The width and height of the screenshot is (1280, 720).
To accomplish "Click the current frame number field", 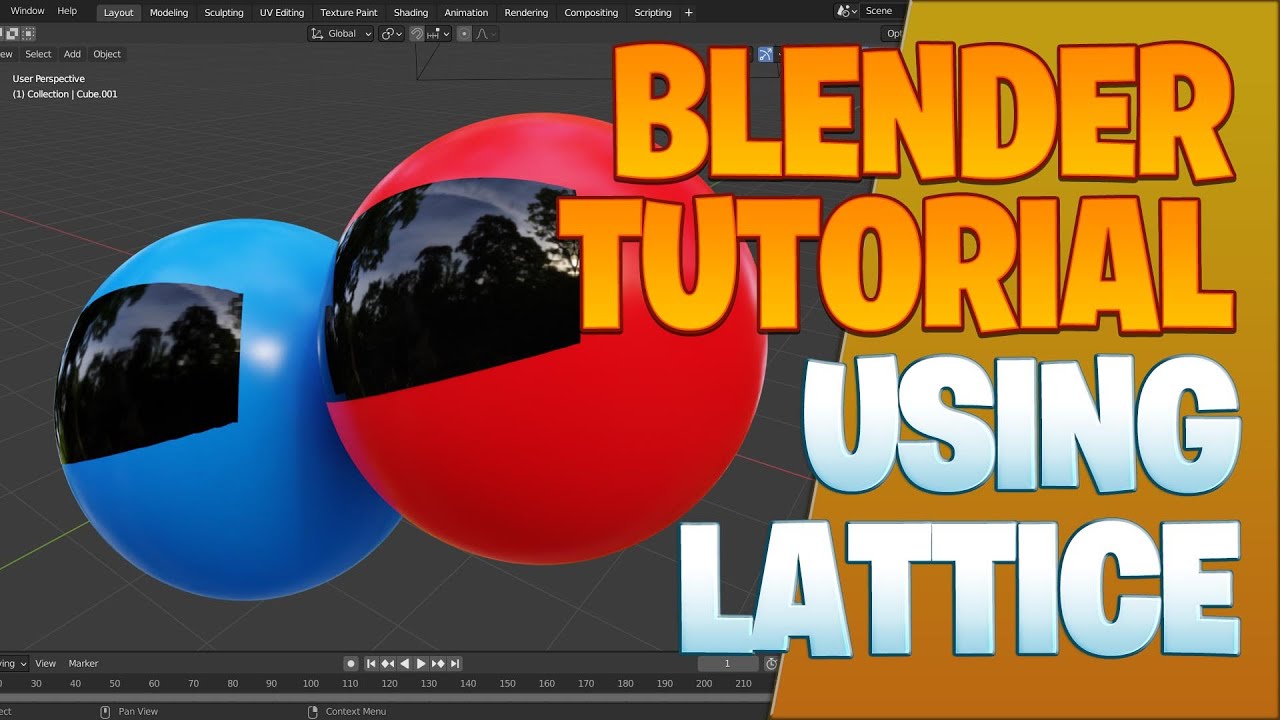I will pyautogui.click(x=728, y=663).
